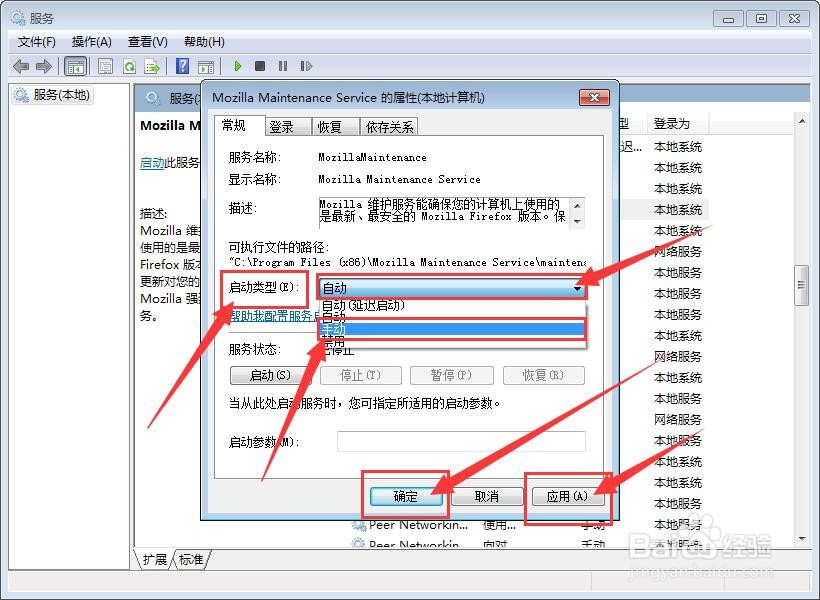Click the description box down scroll arrow
The image size is (820, 600).
pos(577,221)
